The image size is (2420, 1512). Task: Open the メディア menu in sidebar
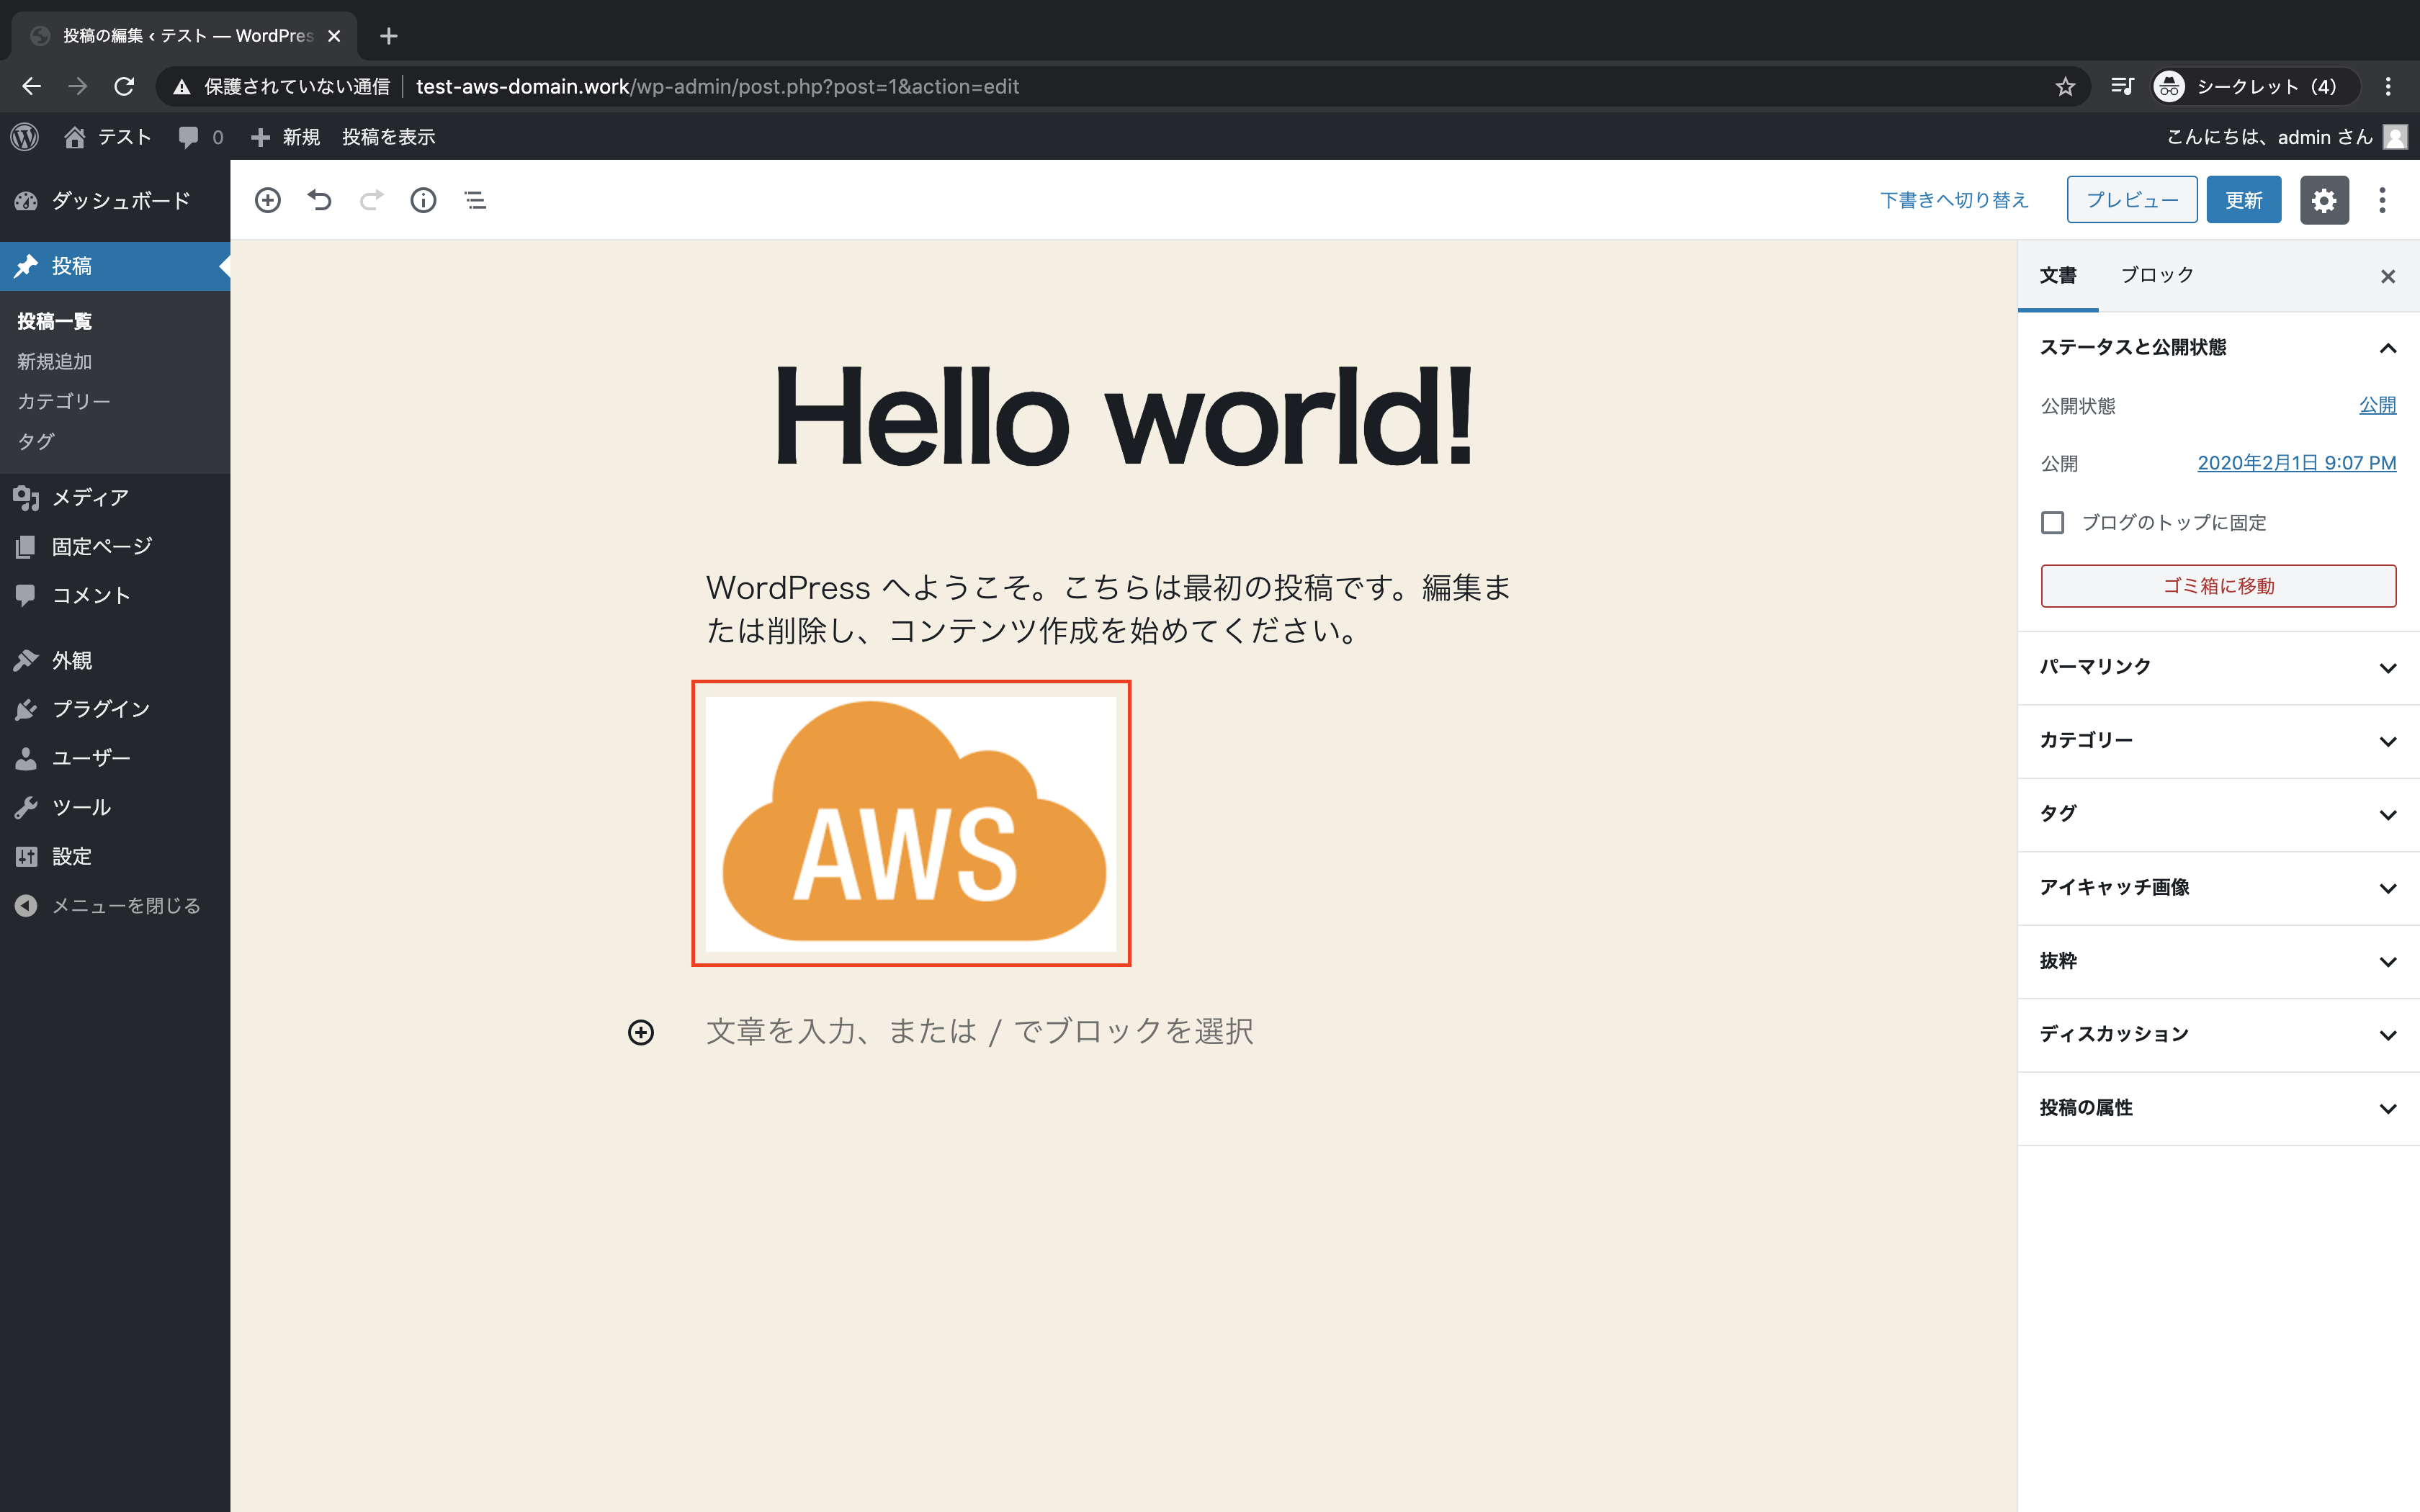point(90,497)
